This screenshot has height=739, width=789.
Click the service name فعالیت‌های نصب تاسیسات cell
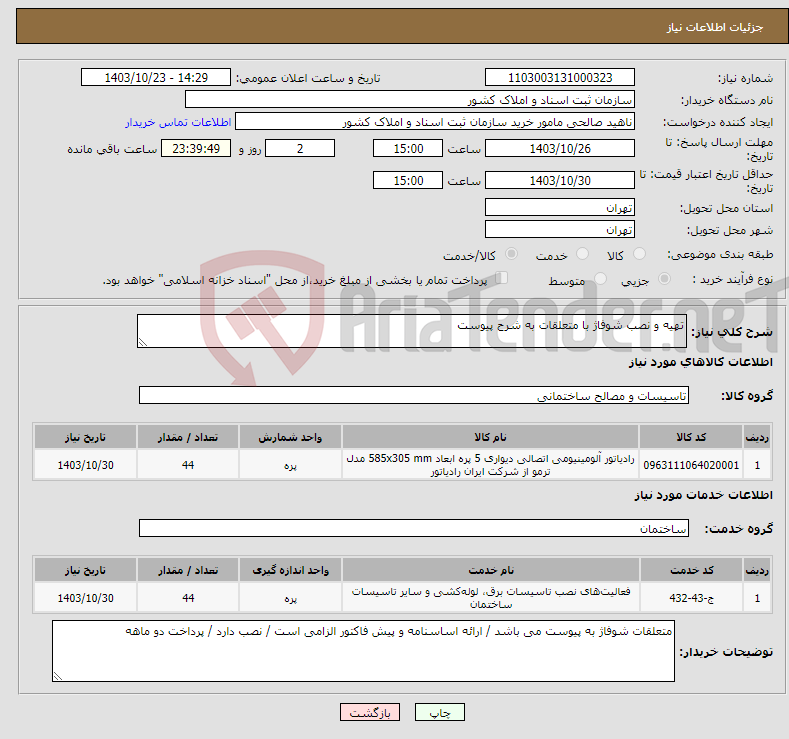[x=490, y=598]
